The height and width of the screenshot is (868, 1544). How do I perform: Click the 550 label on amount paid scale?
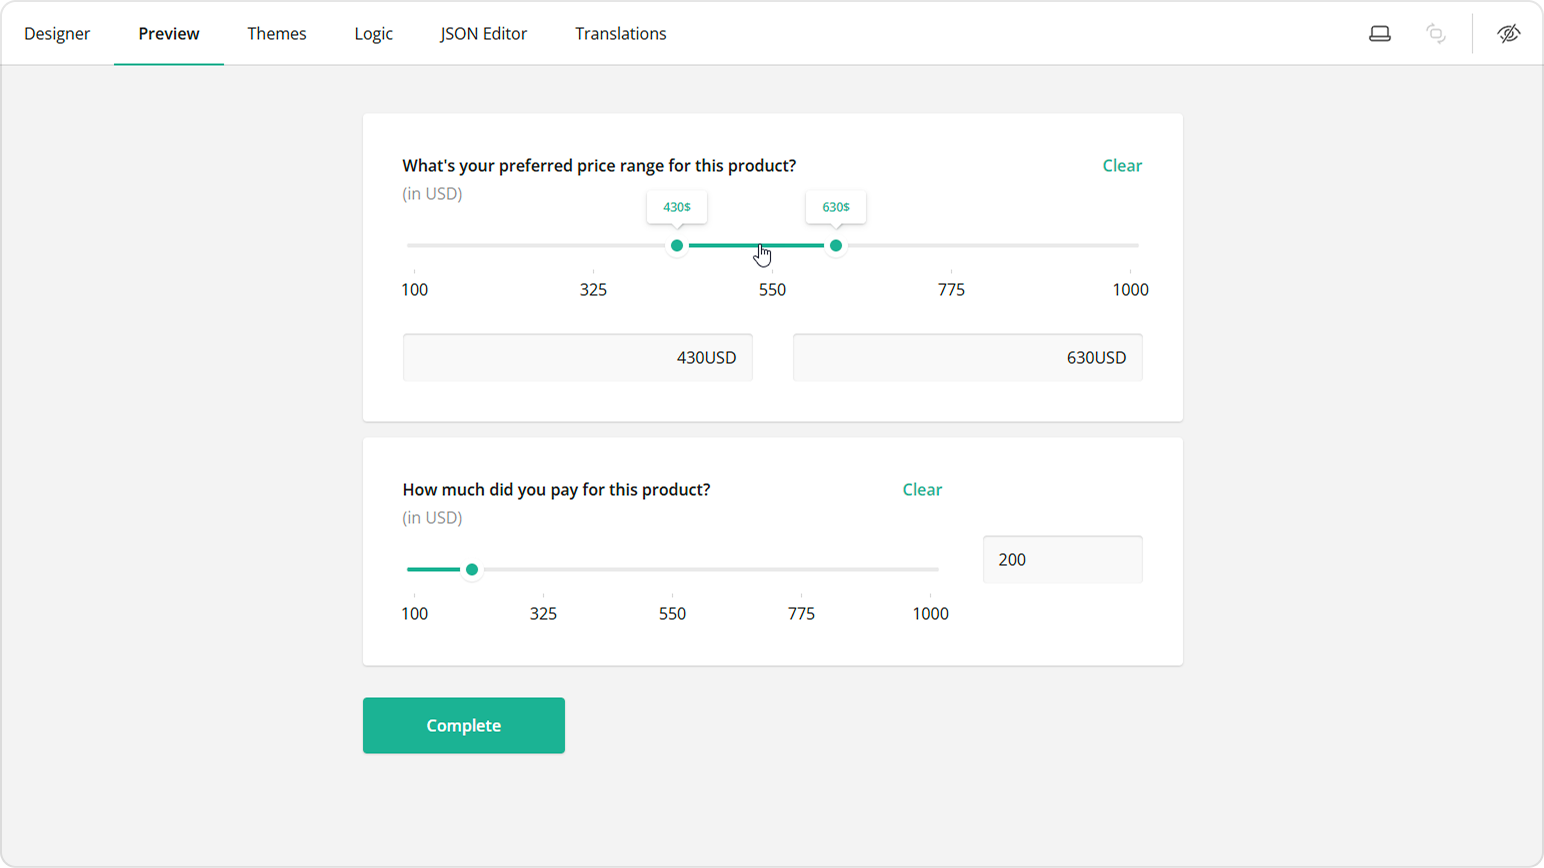(x=672, y=614)
